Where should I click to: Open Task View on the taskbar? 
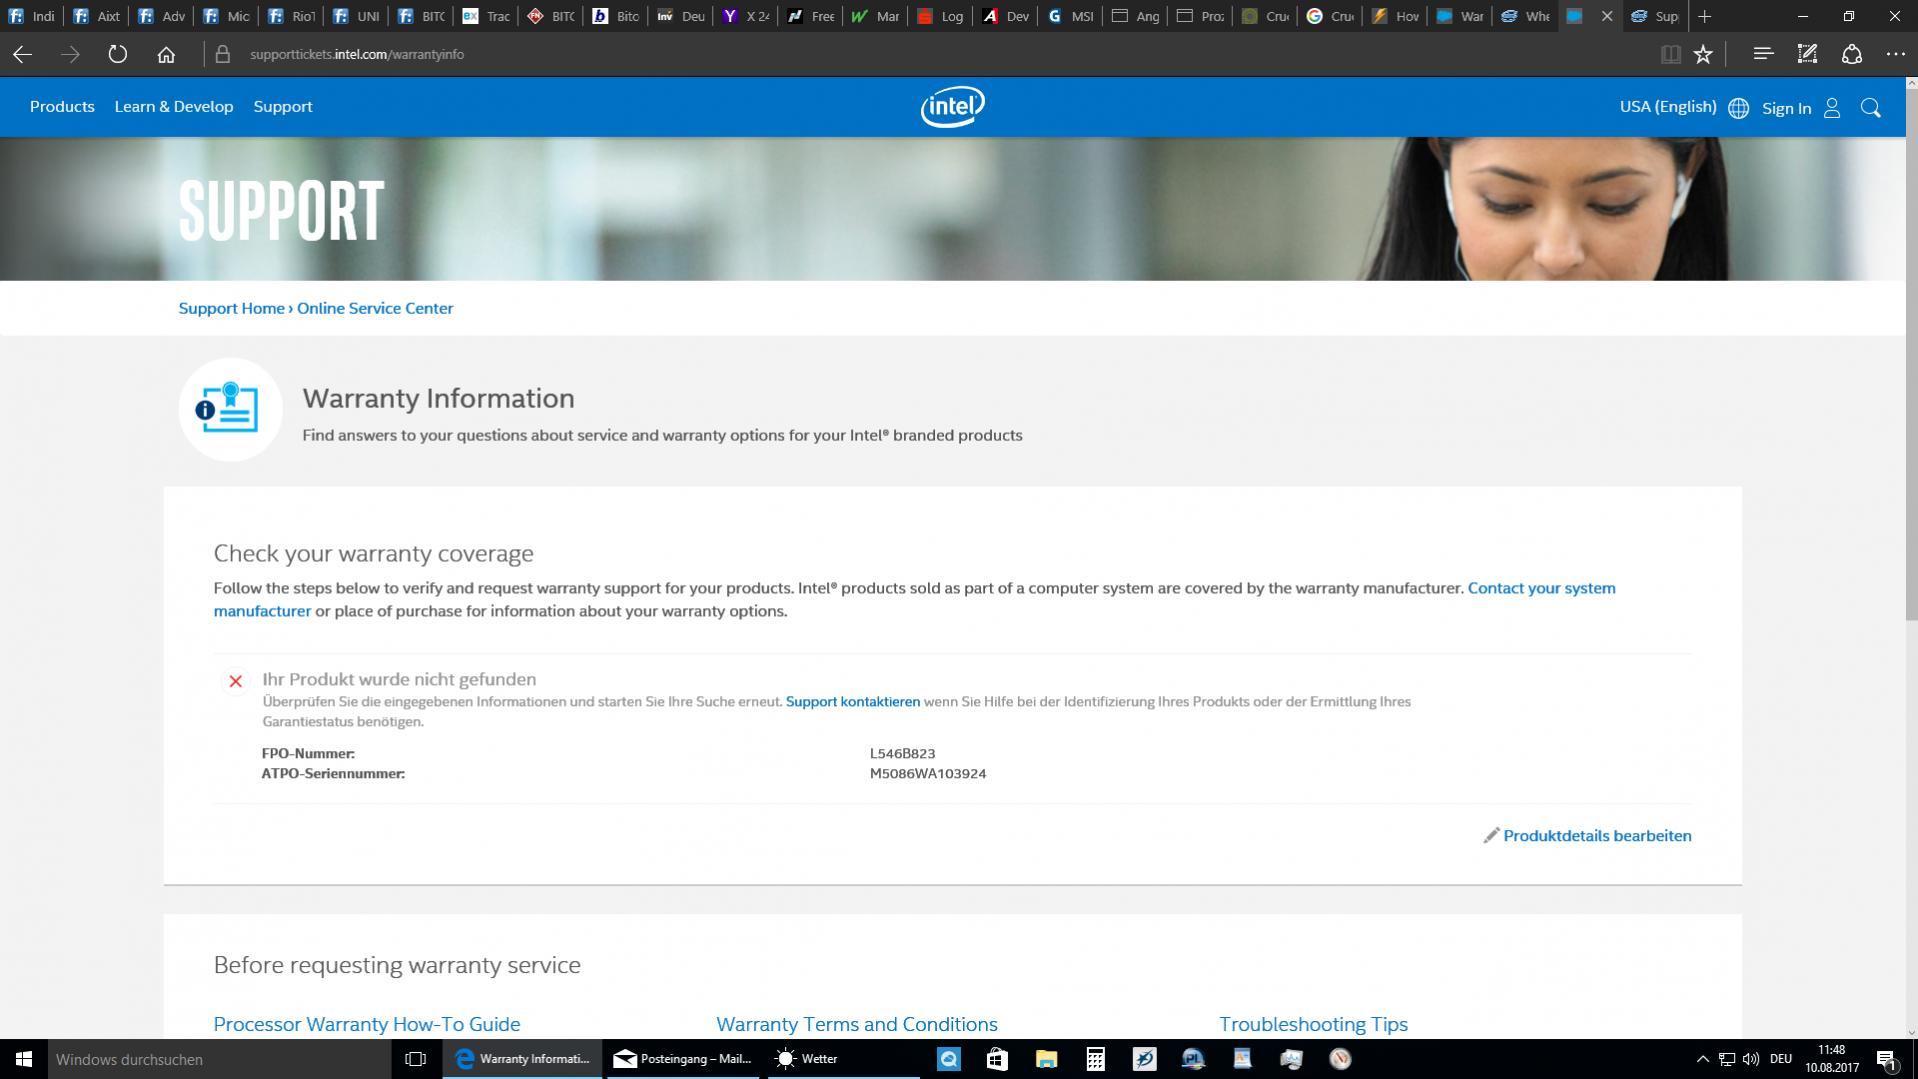pyautogui.click(x=416, y=1059)
